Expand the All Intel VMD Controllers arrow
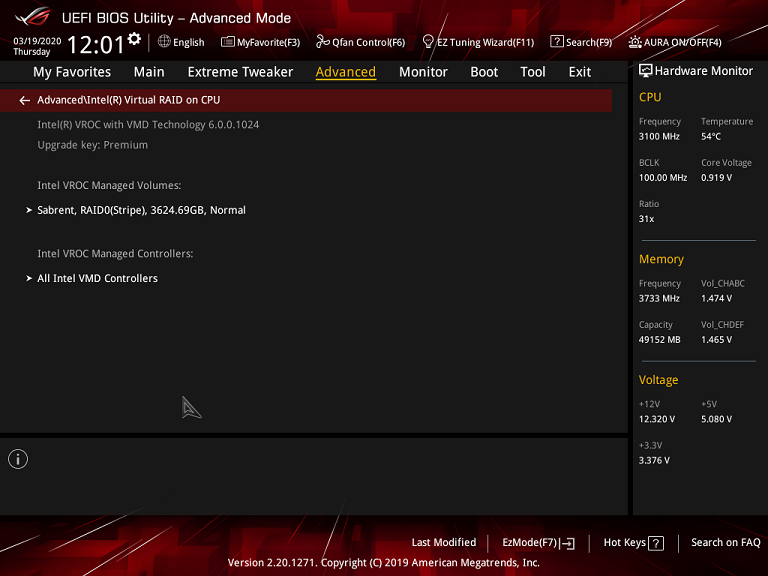 click(29, 278)
